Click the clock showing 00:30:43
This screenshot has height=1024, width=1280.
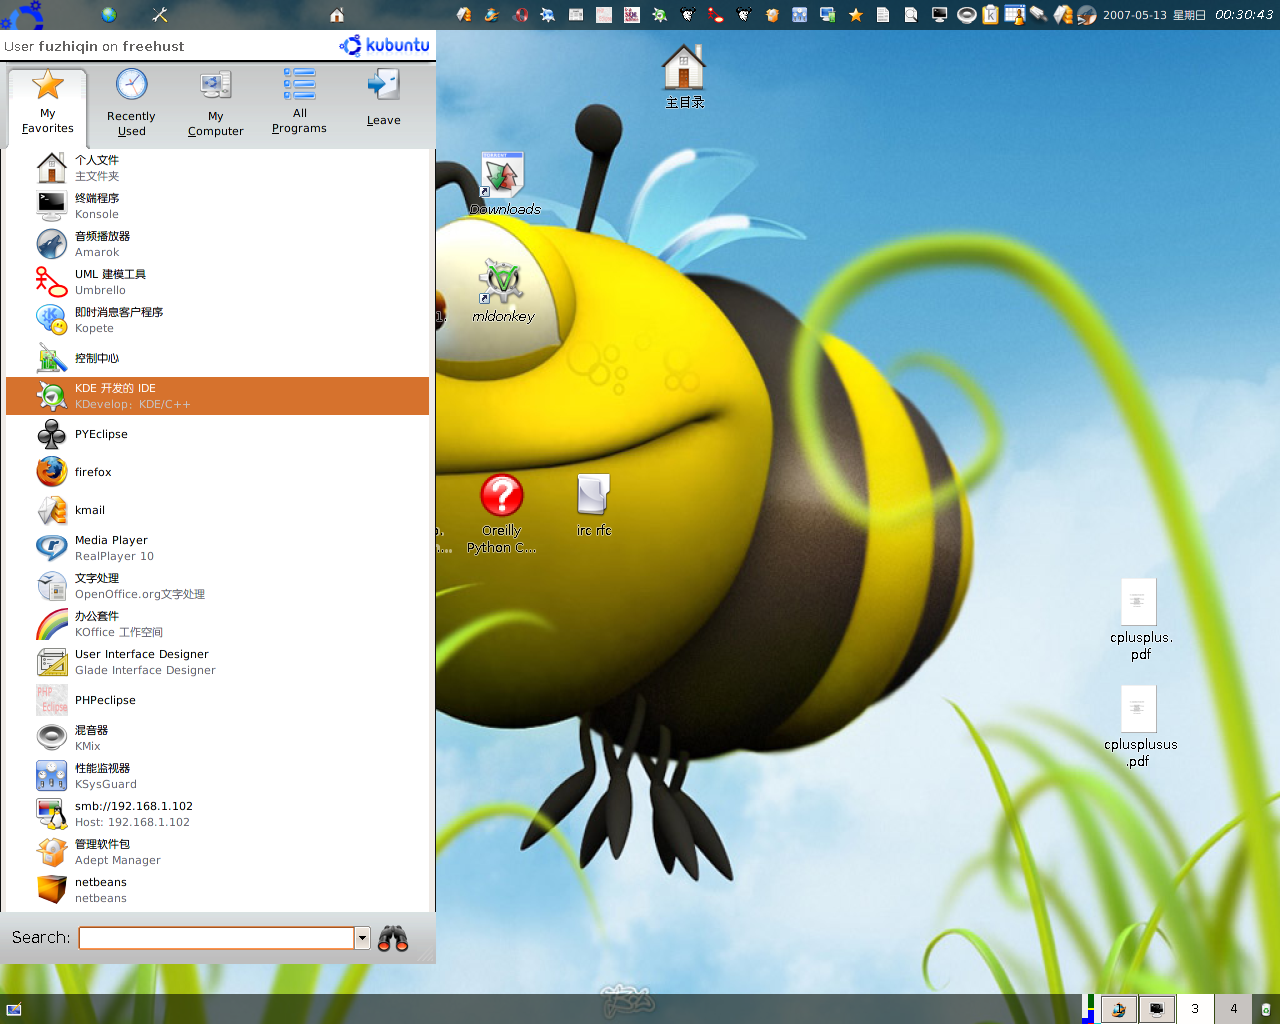coord(1244,15)
